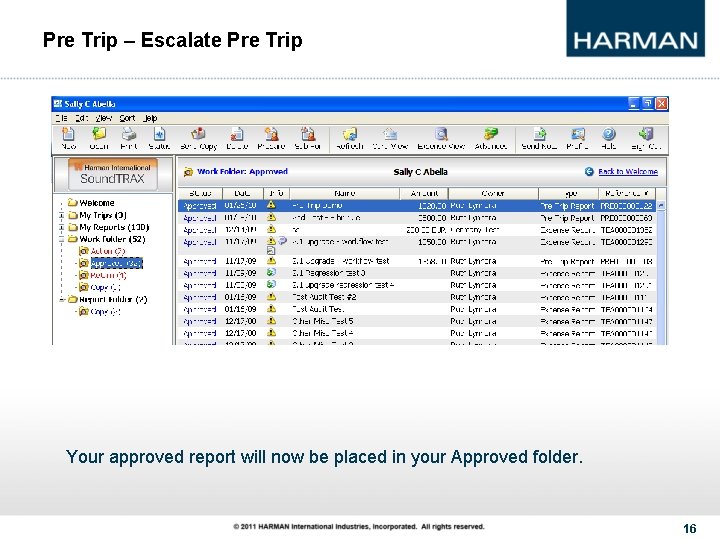Click green info icon in 5.1 Regression test row
Viewport: 720px width, 540px height.
pyautogui.click(x=271, y=273)
